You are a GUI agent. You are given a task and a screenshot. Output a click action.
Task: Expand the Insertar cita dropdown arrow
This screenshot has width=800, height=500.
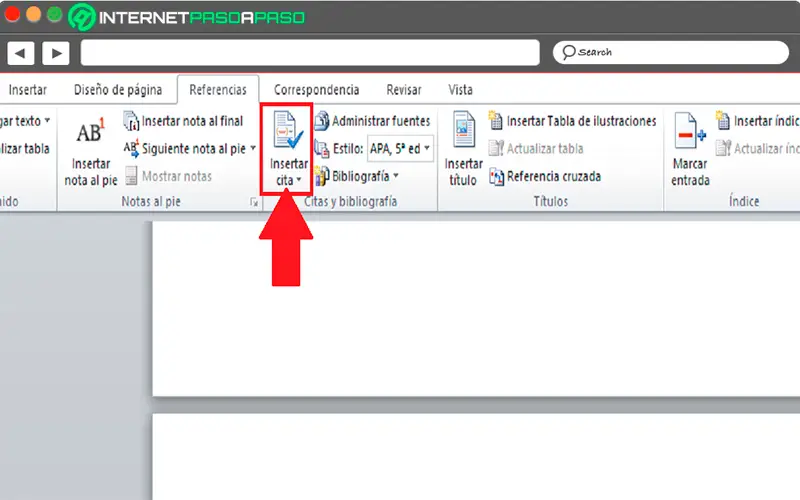[299, 180]
